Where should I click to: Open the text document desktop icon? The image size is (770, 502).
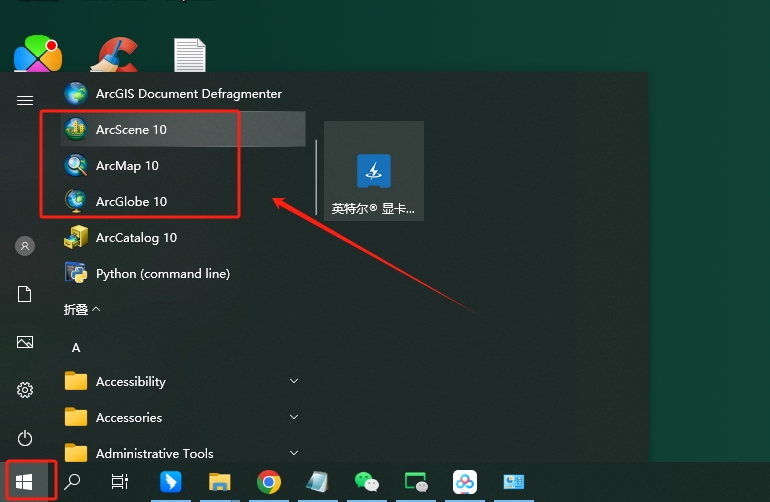pos(190,55)
